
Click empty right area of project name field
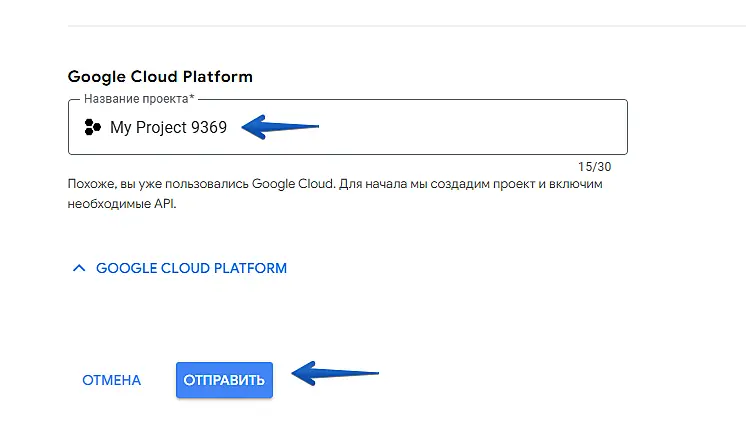click(x=480, y=127)
